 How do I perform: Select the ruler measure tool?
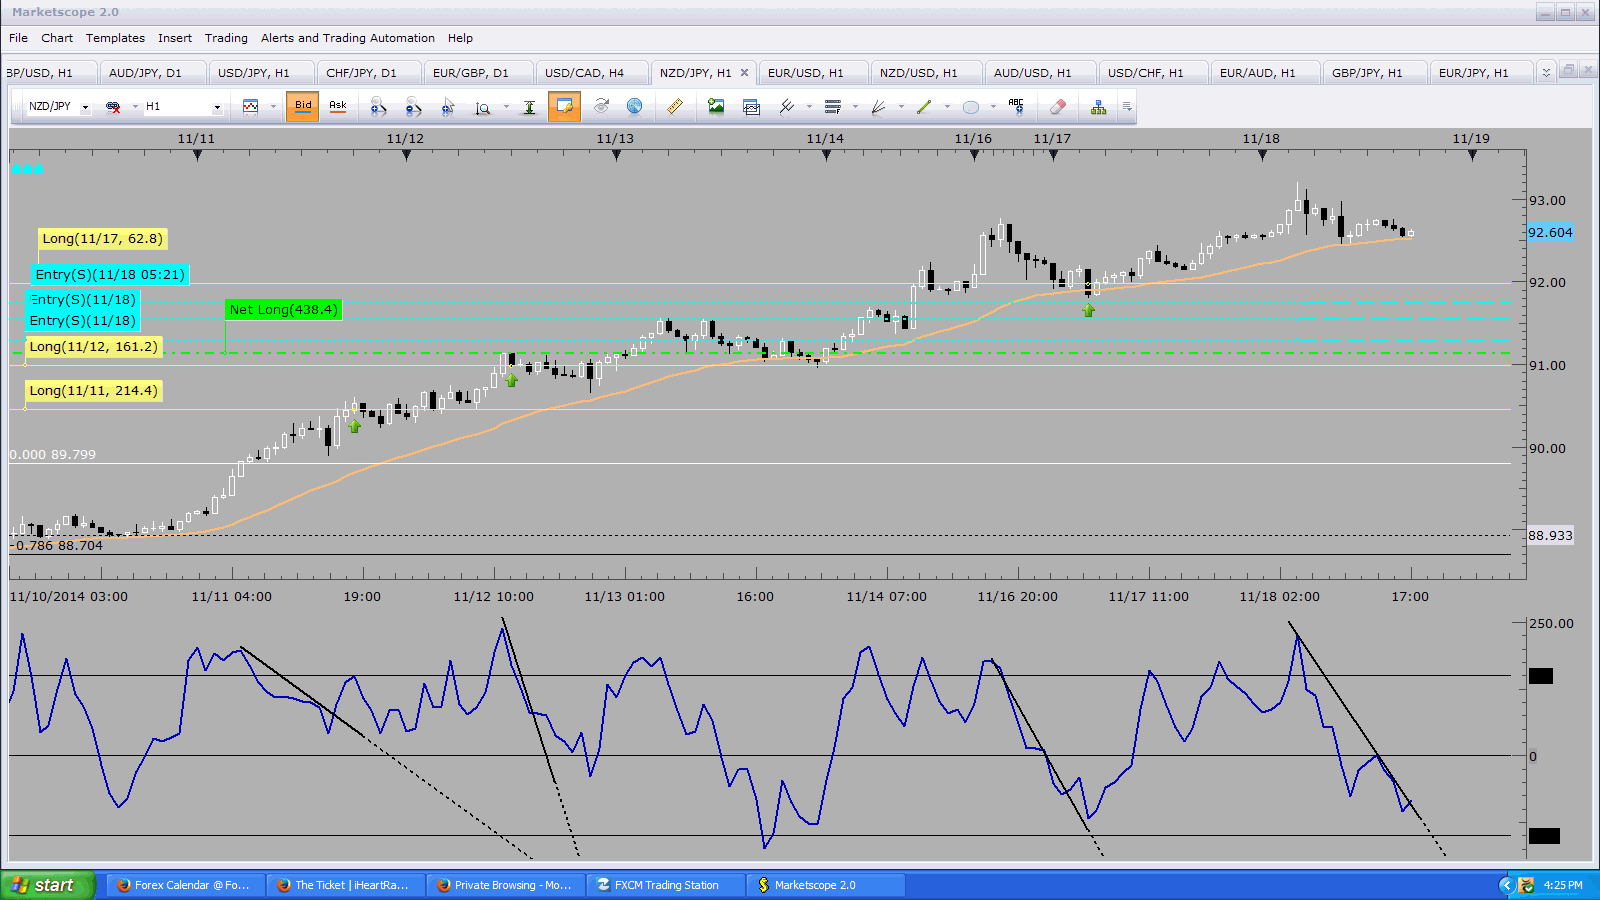click(x=675, y=107)
